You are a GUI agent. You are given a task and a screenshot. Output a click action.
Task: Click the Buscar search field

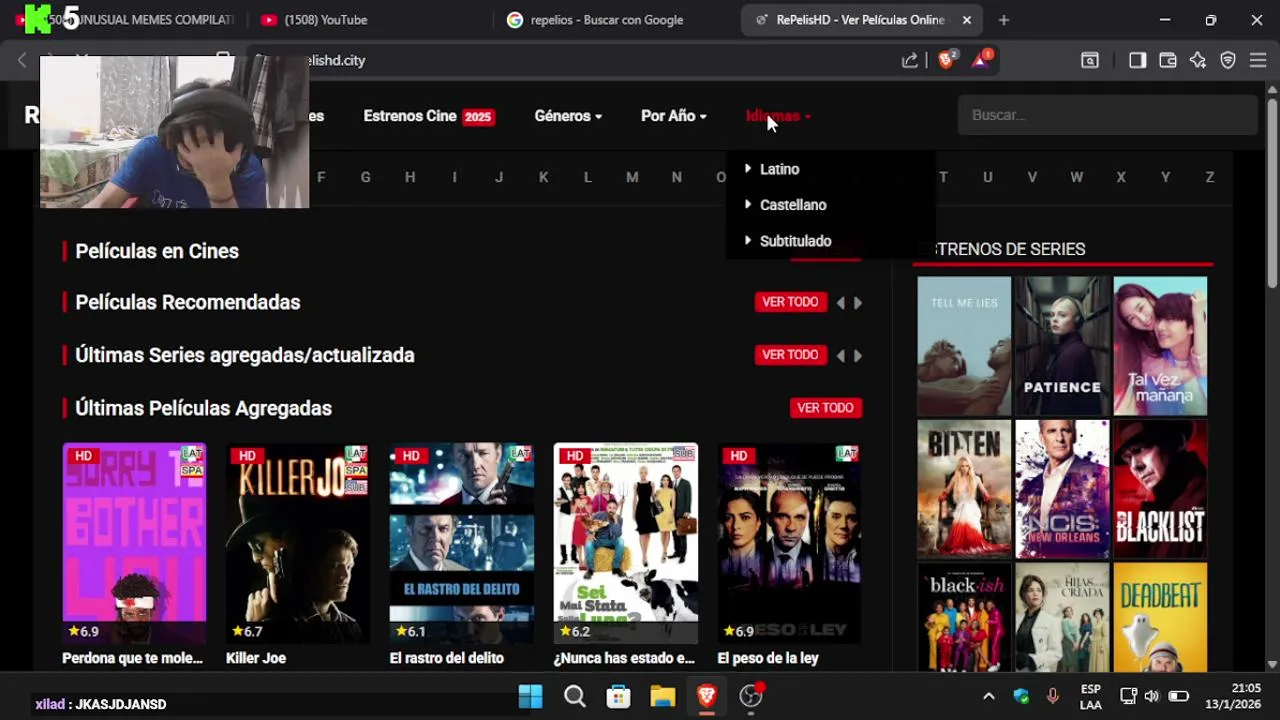(1107, 115)
